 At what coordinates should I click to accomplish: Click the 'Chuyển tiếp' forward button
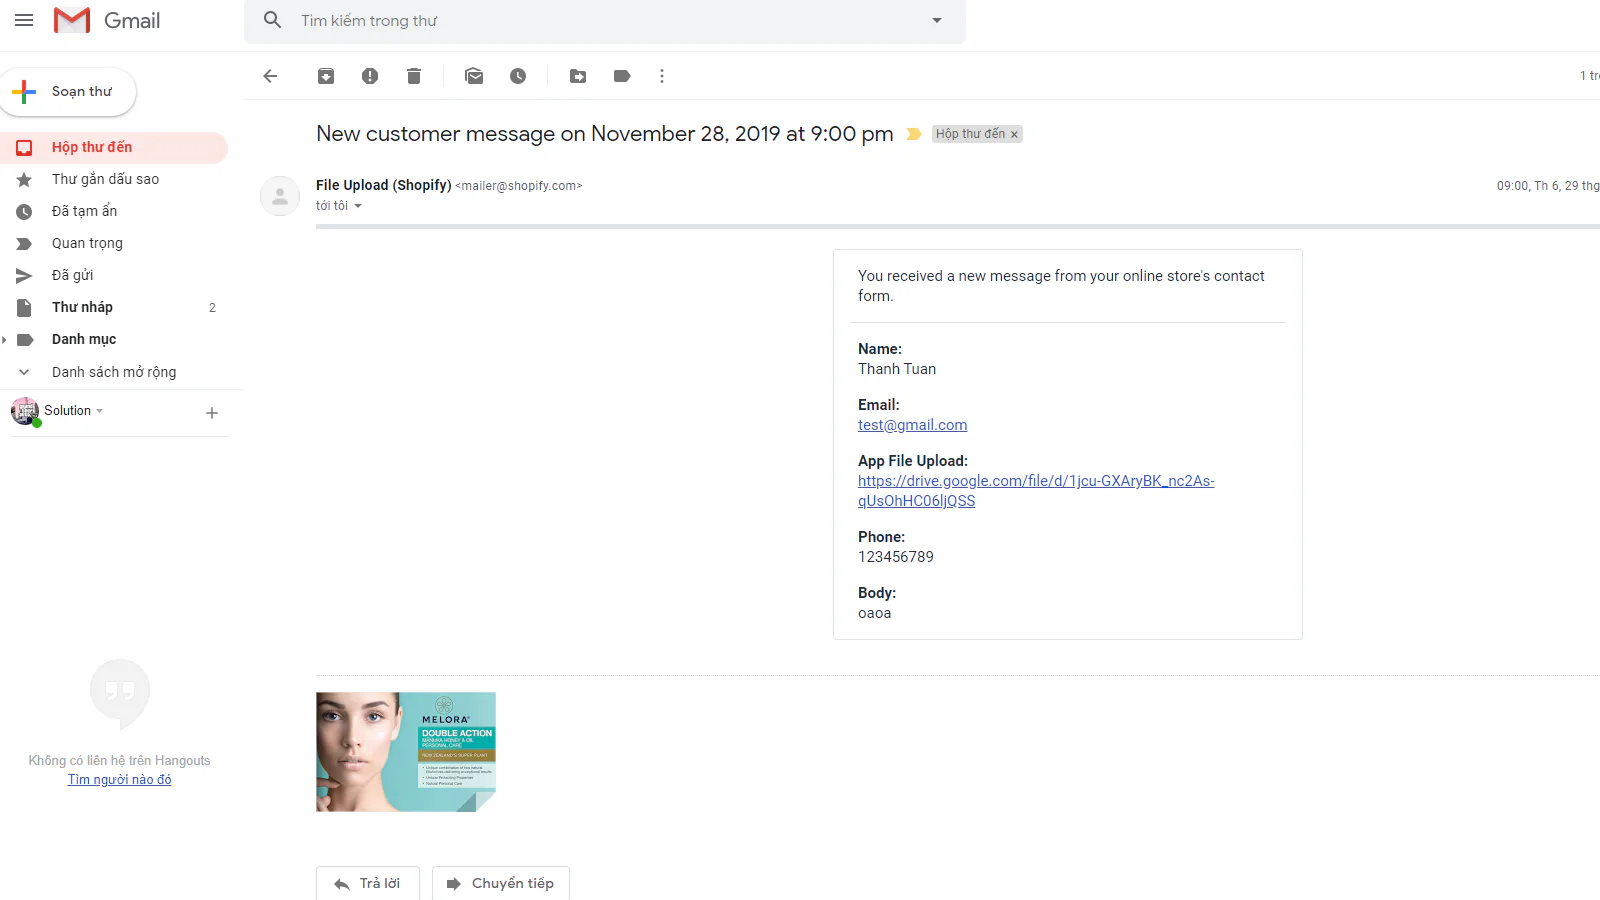click(501, 883)
